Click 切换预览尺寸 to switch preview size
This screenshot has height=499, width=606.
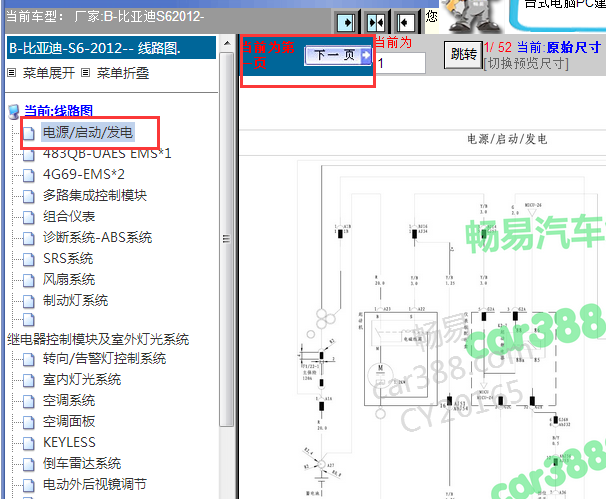coord(526,63)
